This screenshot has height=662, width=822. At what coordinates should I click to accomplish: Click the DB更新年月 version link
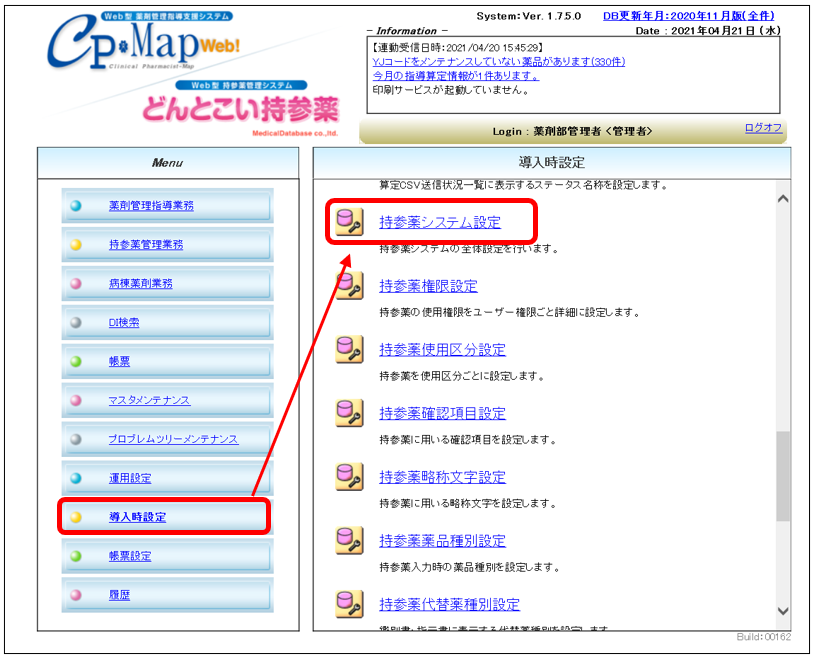point(688,16)
